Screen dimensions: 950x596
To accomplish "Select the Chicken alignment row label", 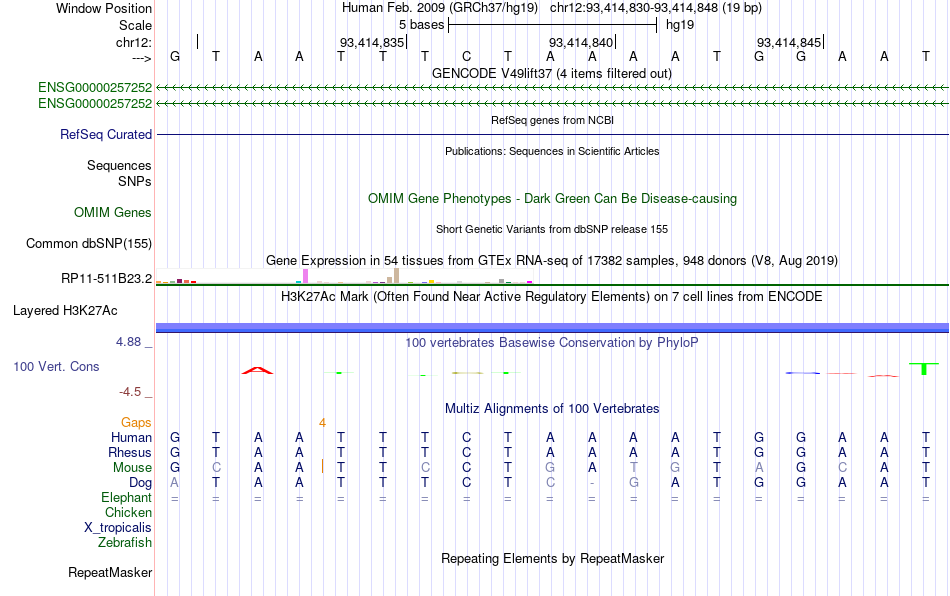I will (128, 513).
